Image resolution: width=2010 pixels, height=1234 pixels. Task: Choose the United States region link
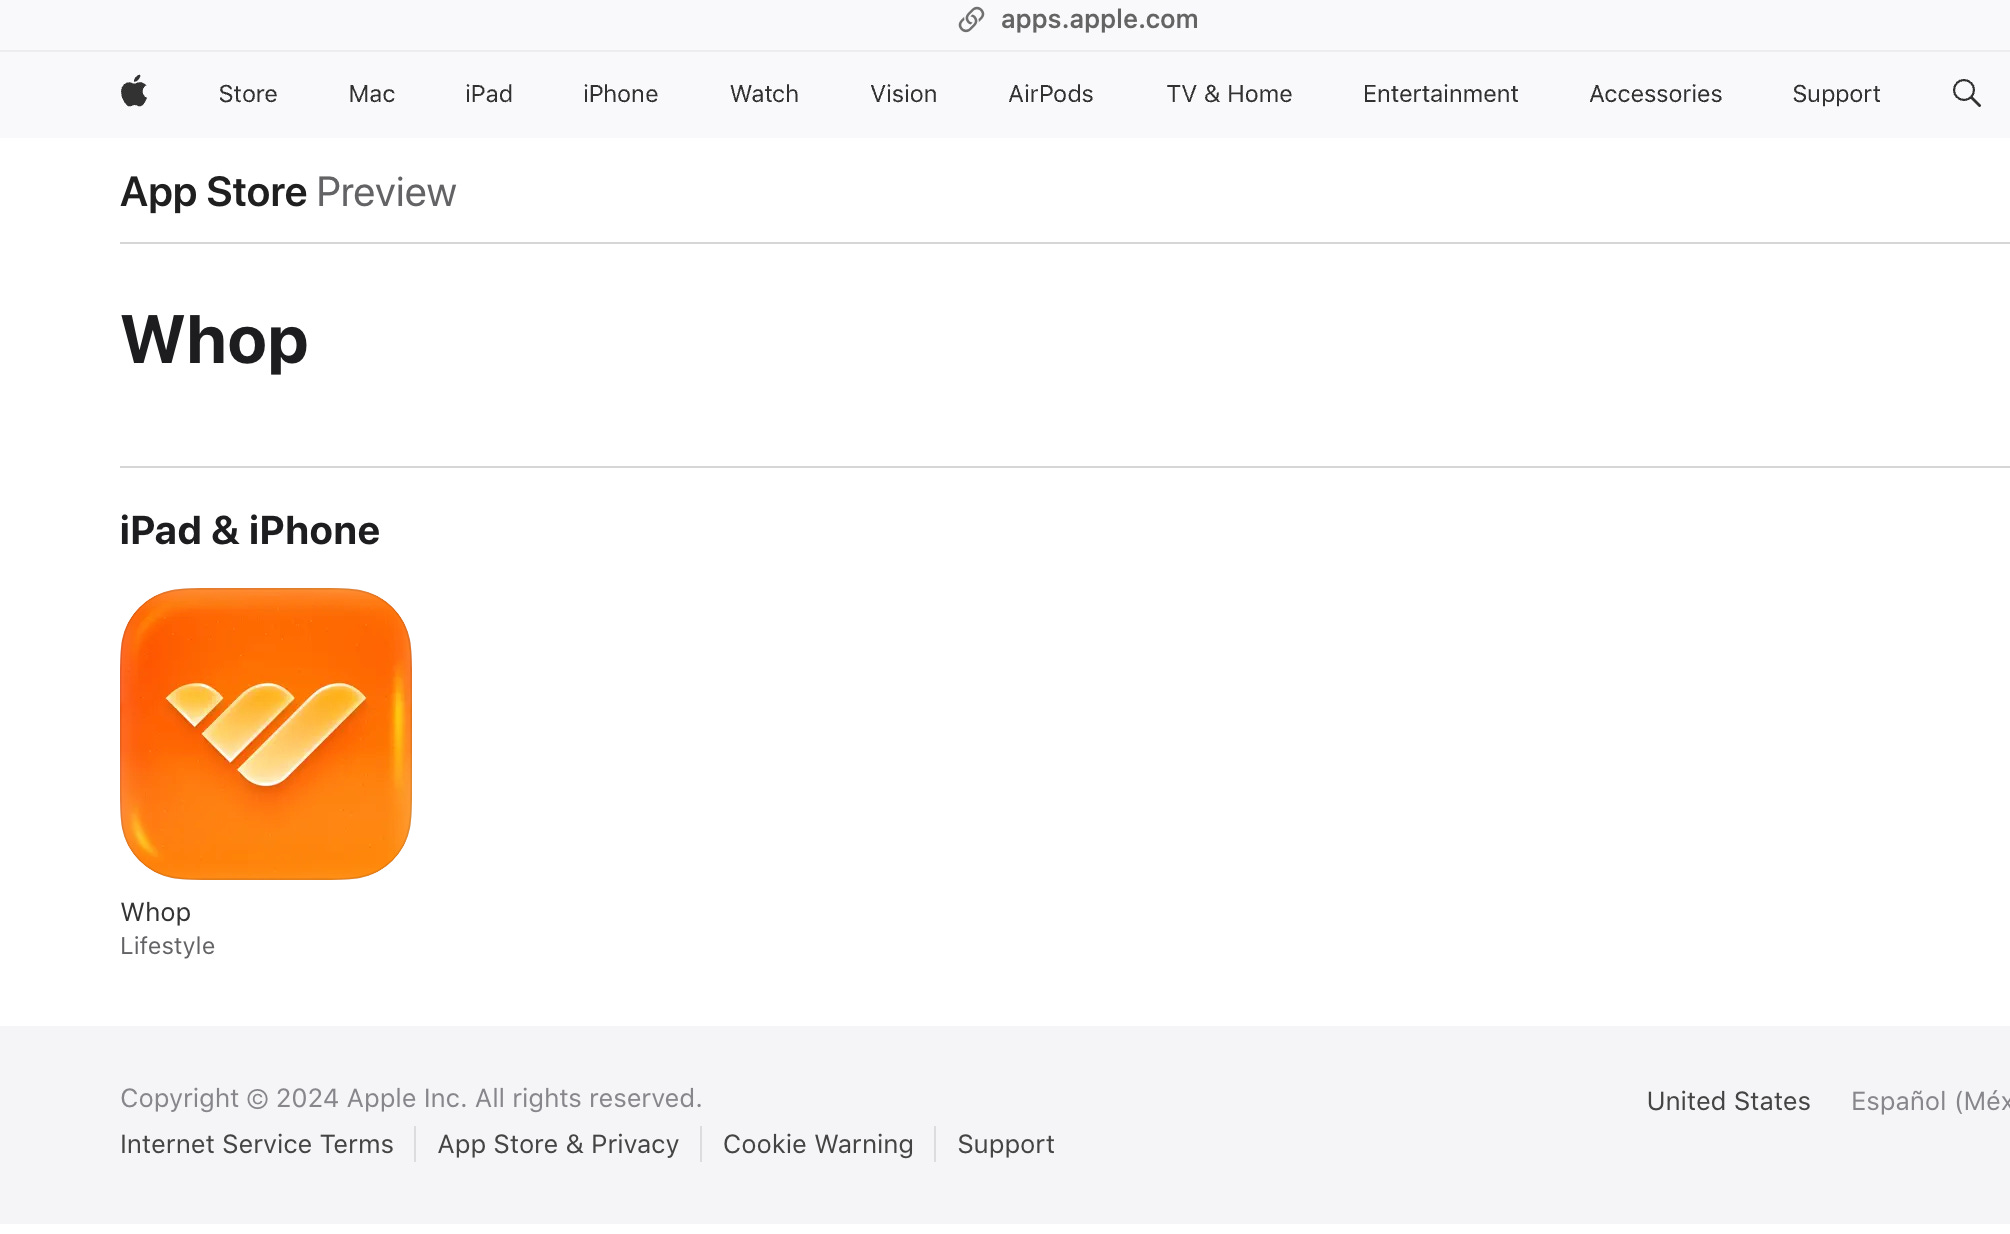point(1728,1101)
